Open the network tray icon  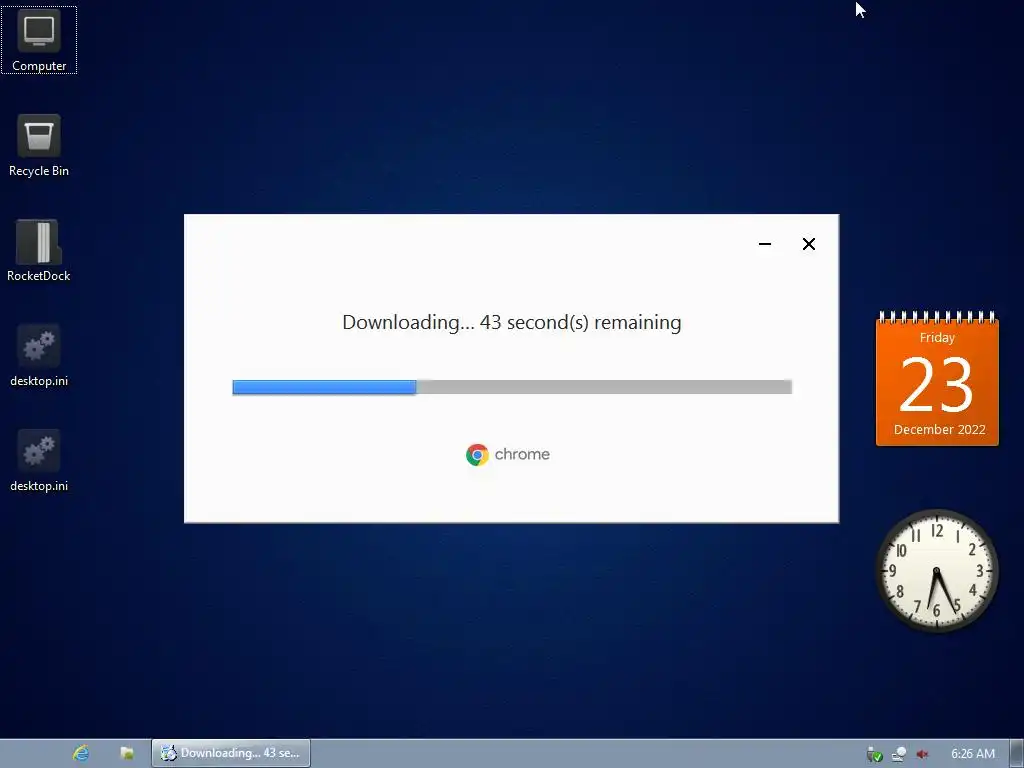pos(899,754)
